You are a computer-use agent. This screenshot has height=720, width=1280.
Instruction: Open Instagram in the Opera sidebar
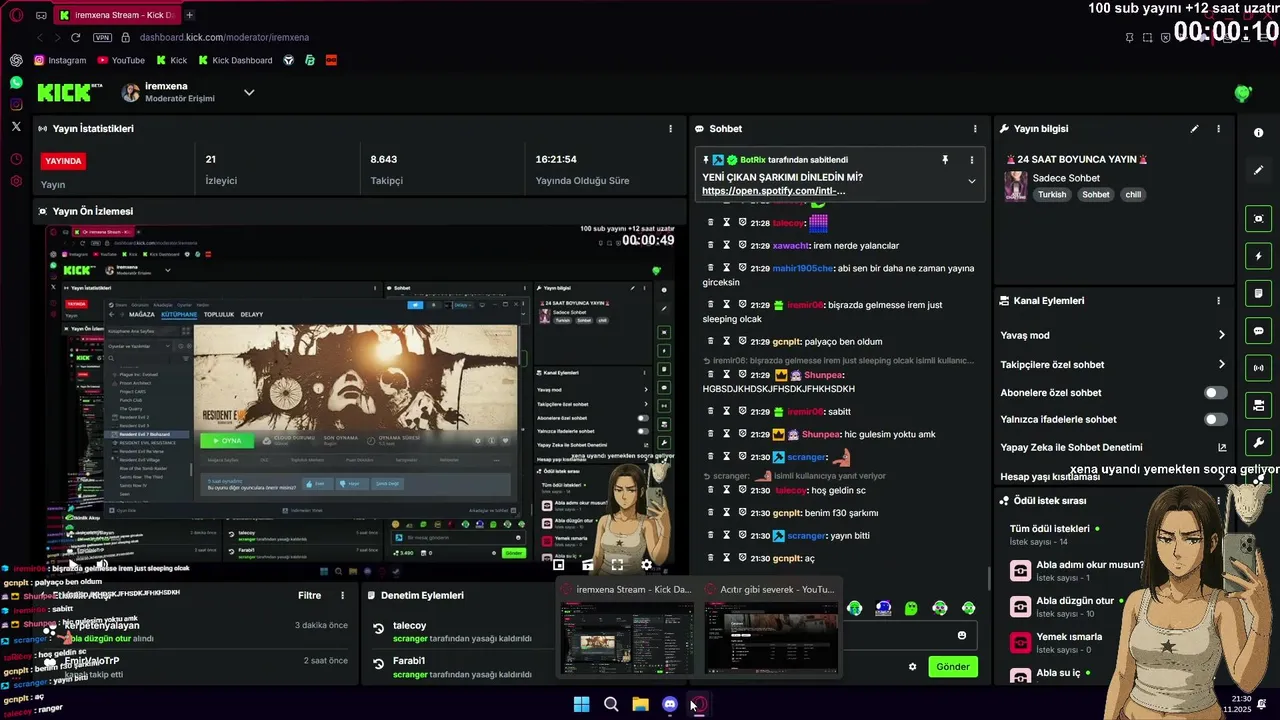pyautogui.click(x=16, y=104)
